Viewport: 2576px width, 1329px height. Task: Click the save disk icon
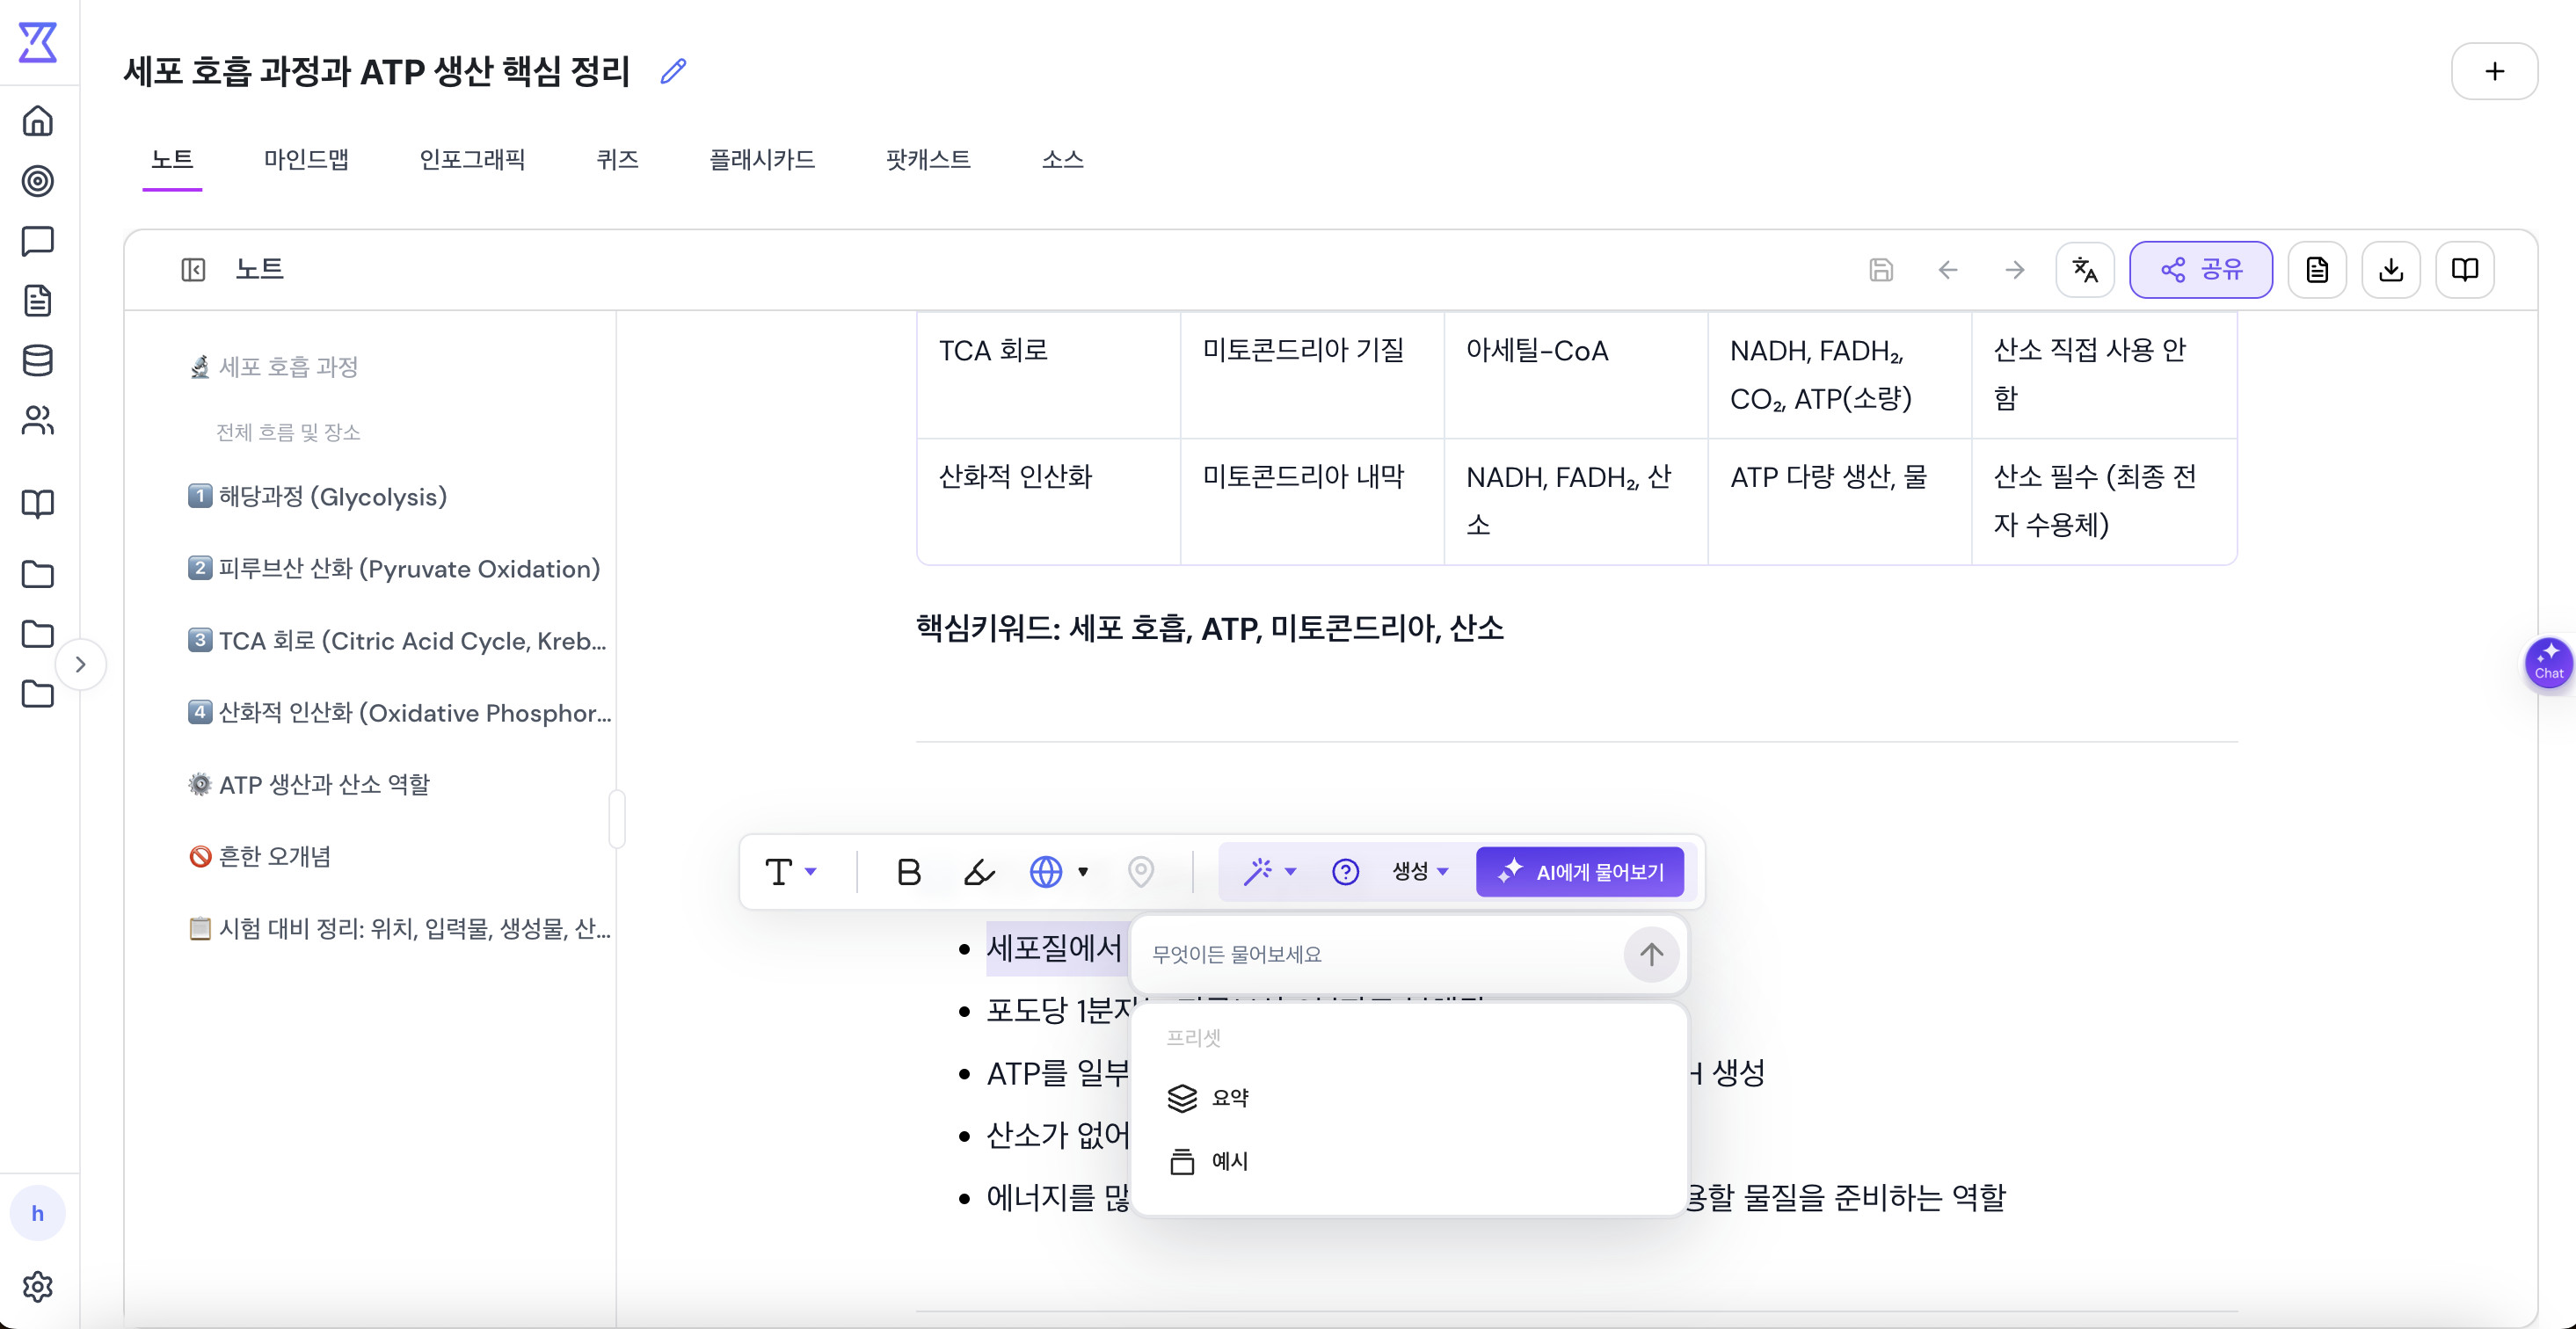click(x=1881, y=269)
